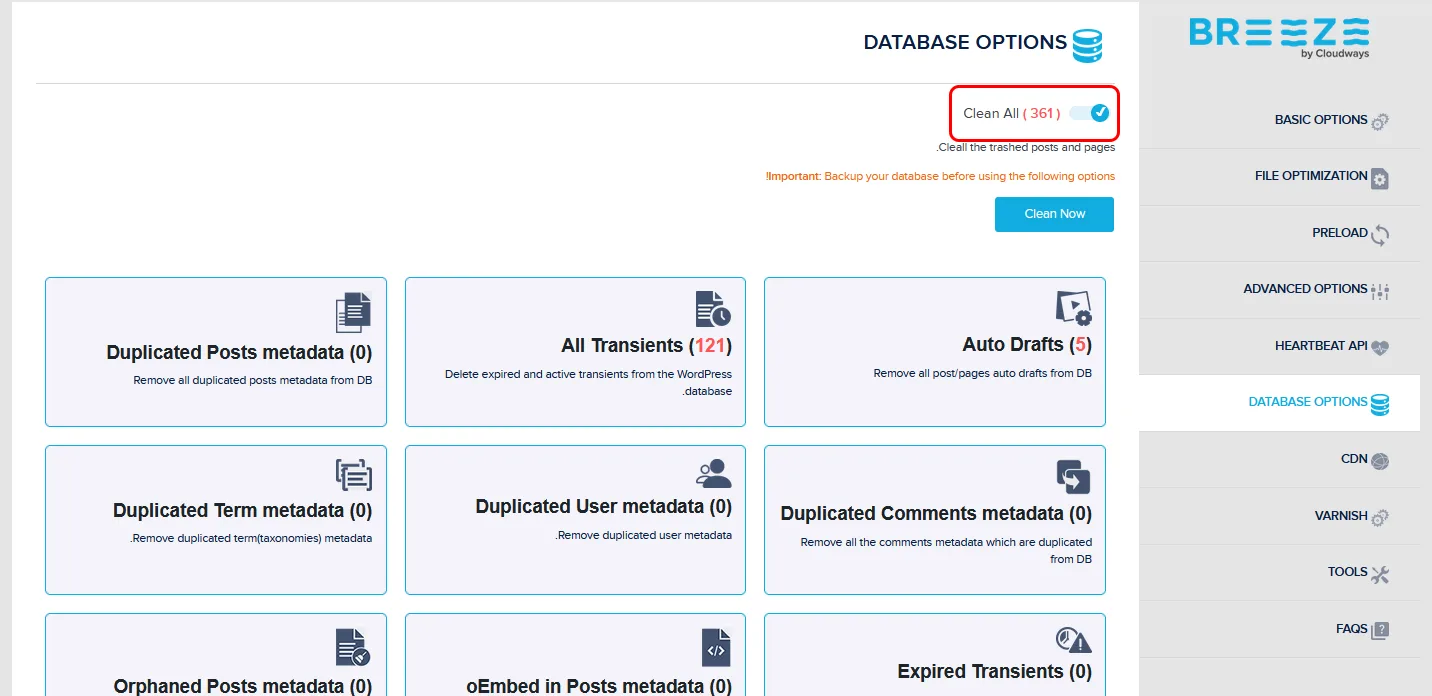Click the Auto Drafts icon

click(1073, 308)
